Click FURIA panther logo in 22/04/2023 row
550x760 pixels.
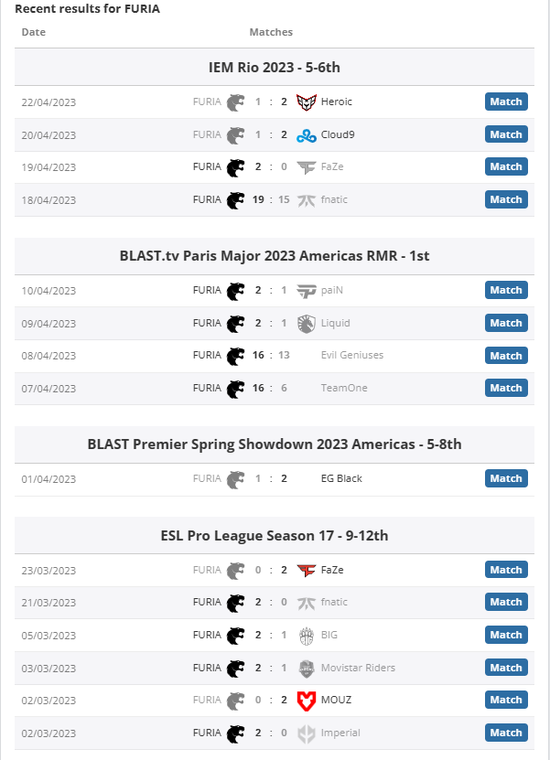point(236,102)
